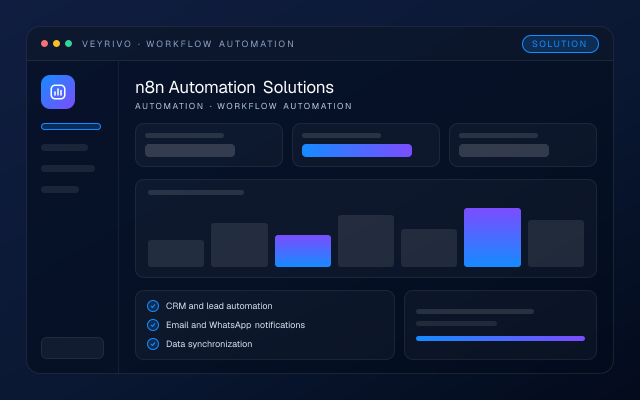
Task: Select the highlighted active sidebar item
Action: 71,127
